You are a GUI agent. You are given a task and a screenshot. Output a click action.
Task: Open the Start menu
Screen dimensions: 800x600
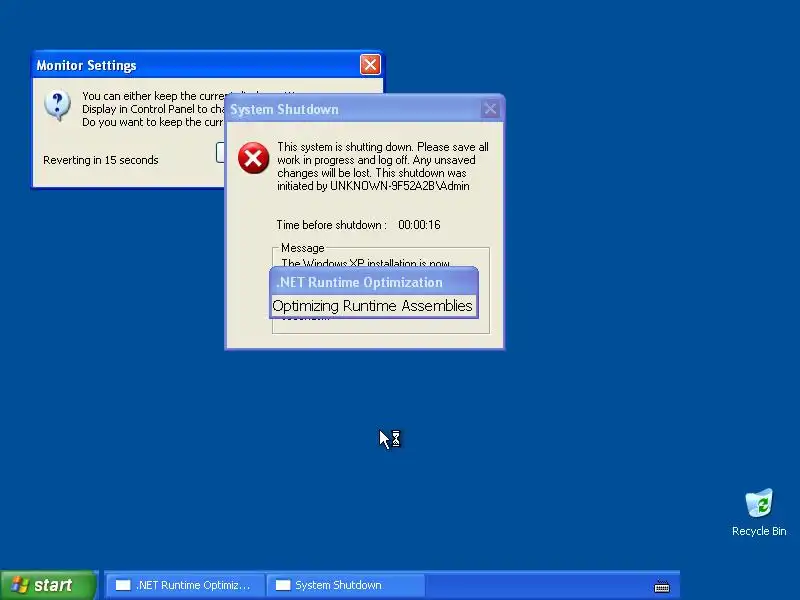pyautogui.click(x=48, y=585)
